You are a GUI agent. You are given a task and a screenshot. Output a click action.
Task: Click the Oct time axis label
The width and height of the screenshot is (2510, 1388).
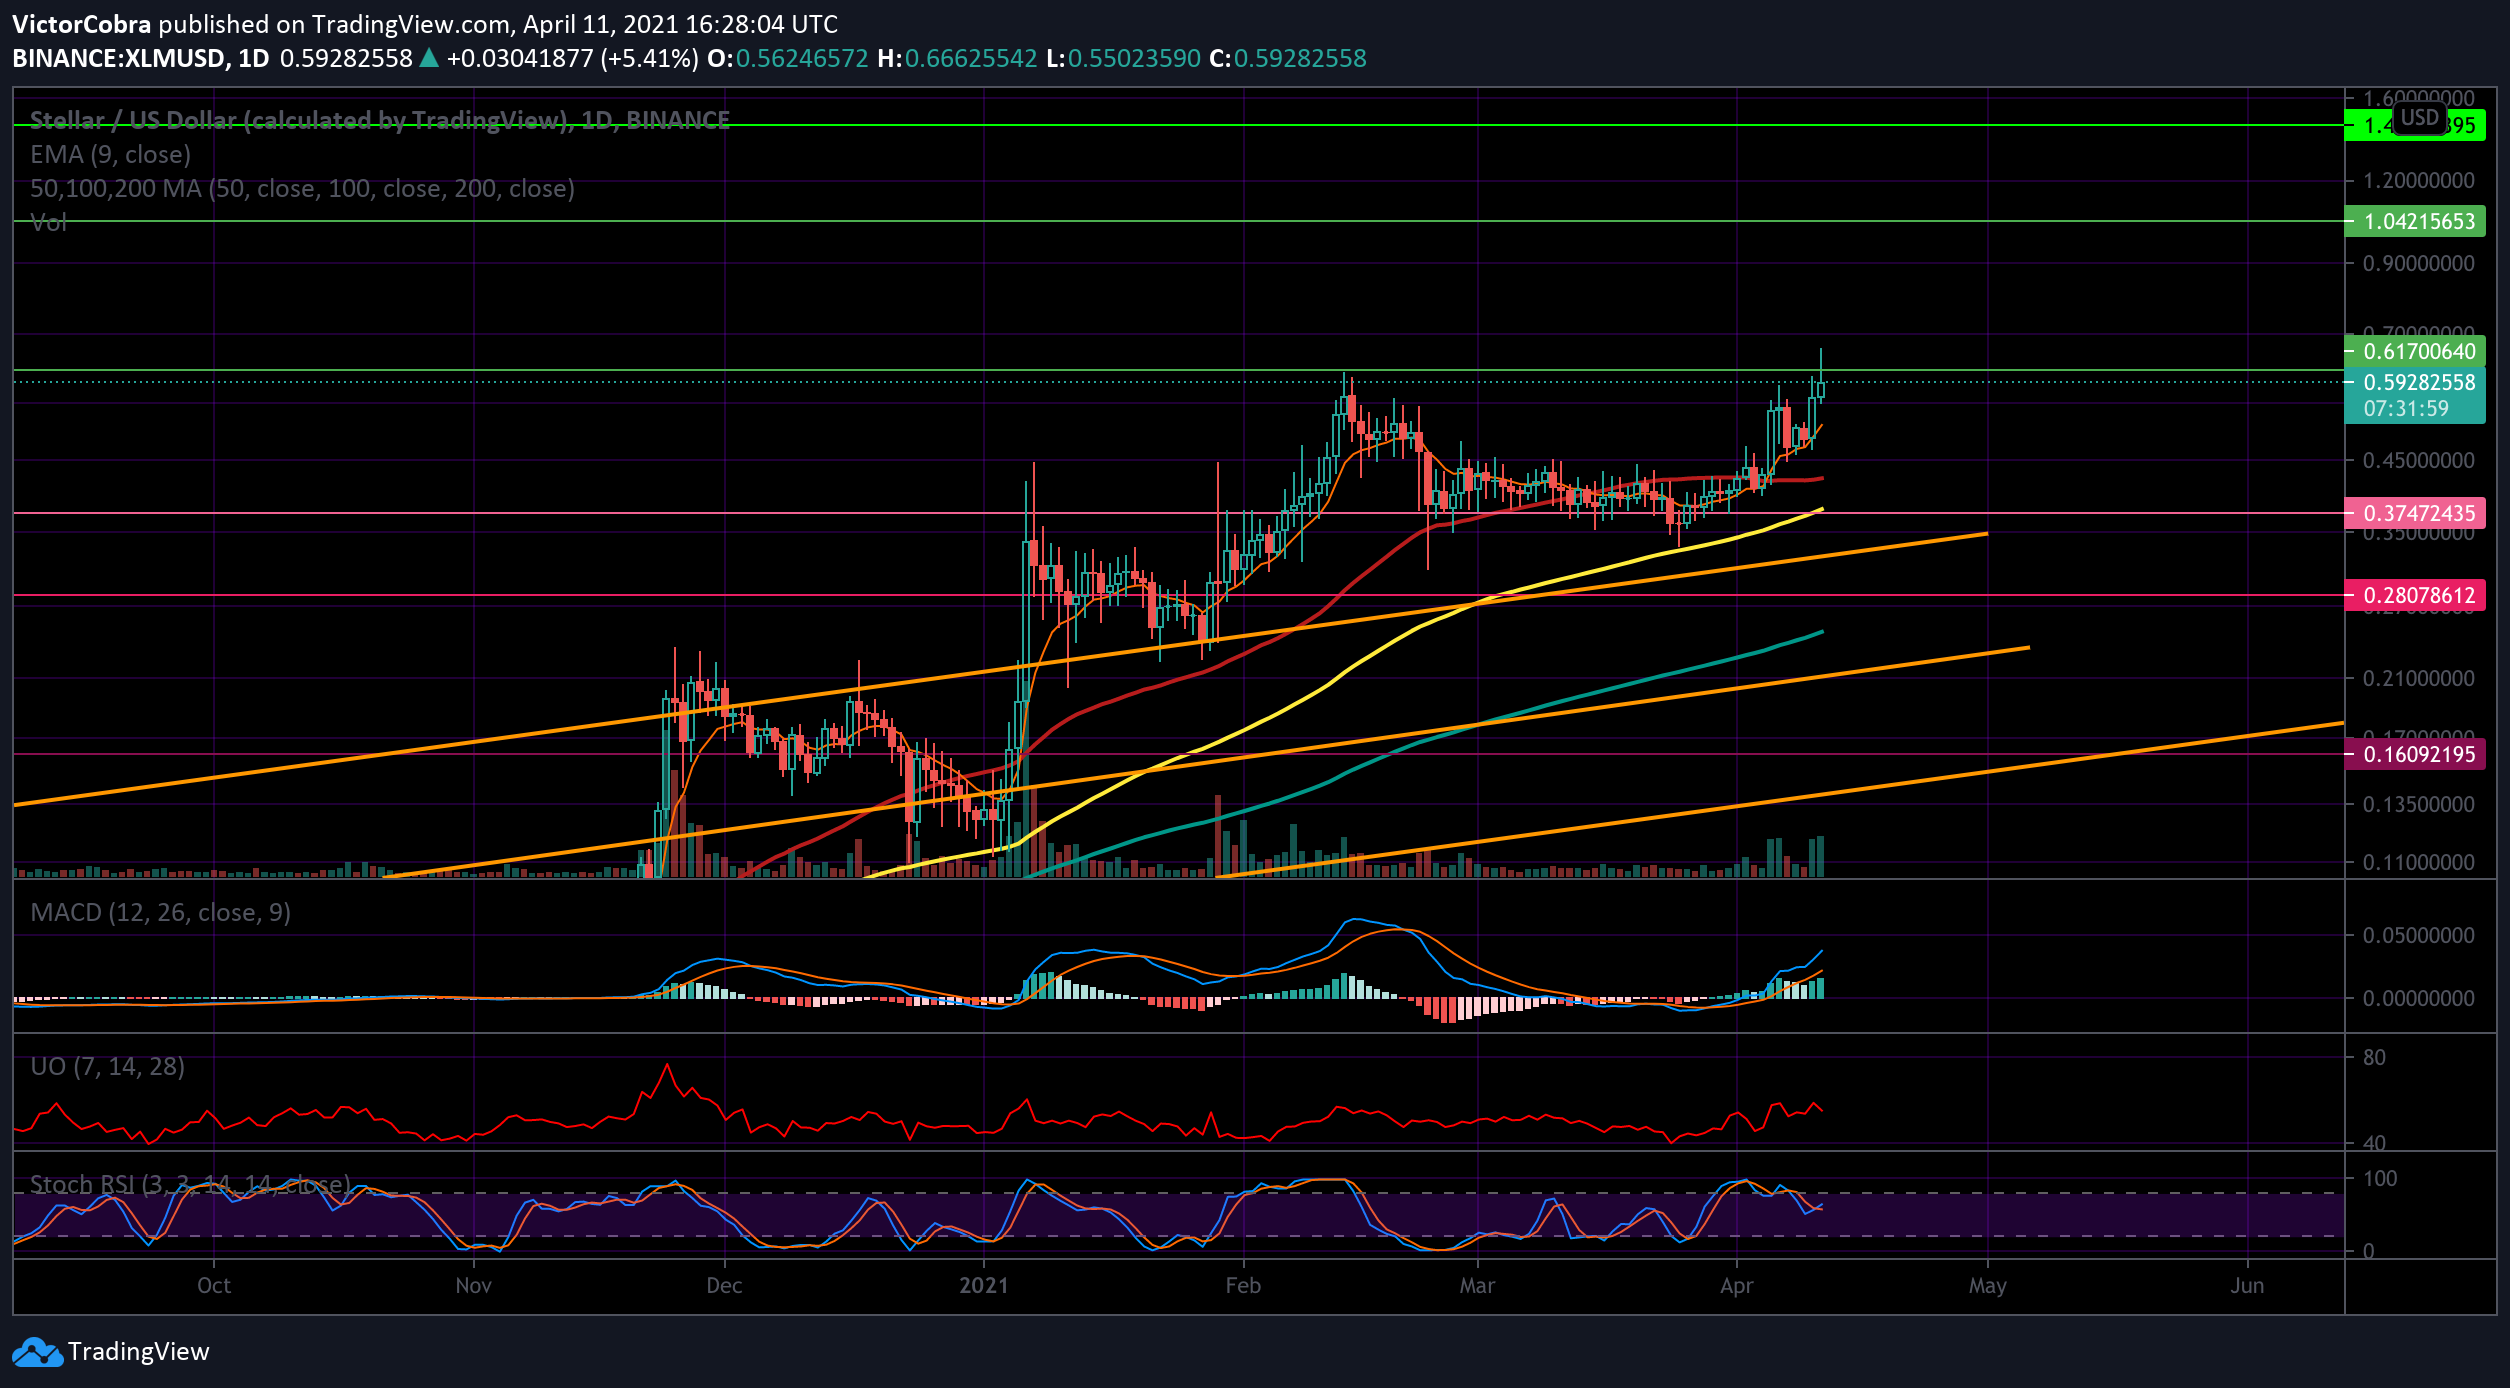214,1286
